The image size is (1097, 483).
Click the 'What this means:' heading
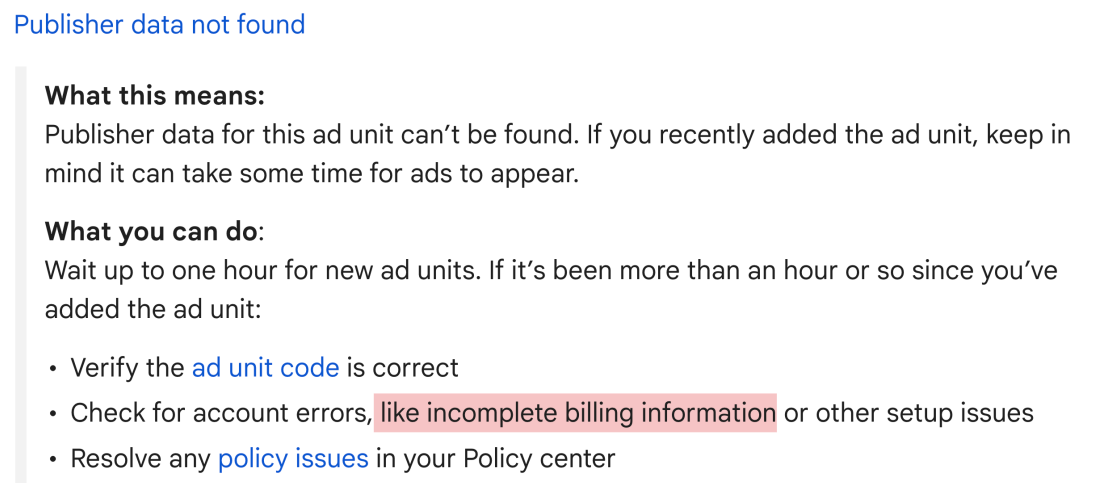155,97
